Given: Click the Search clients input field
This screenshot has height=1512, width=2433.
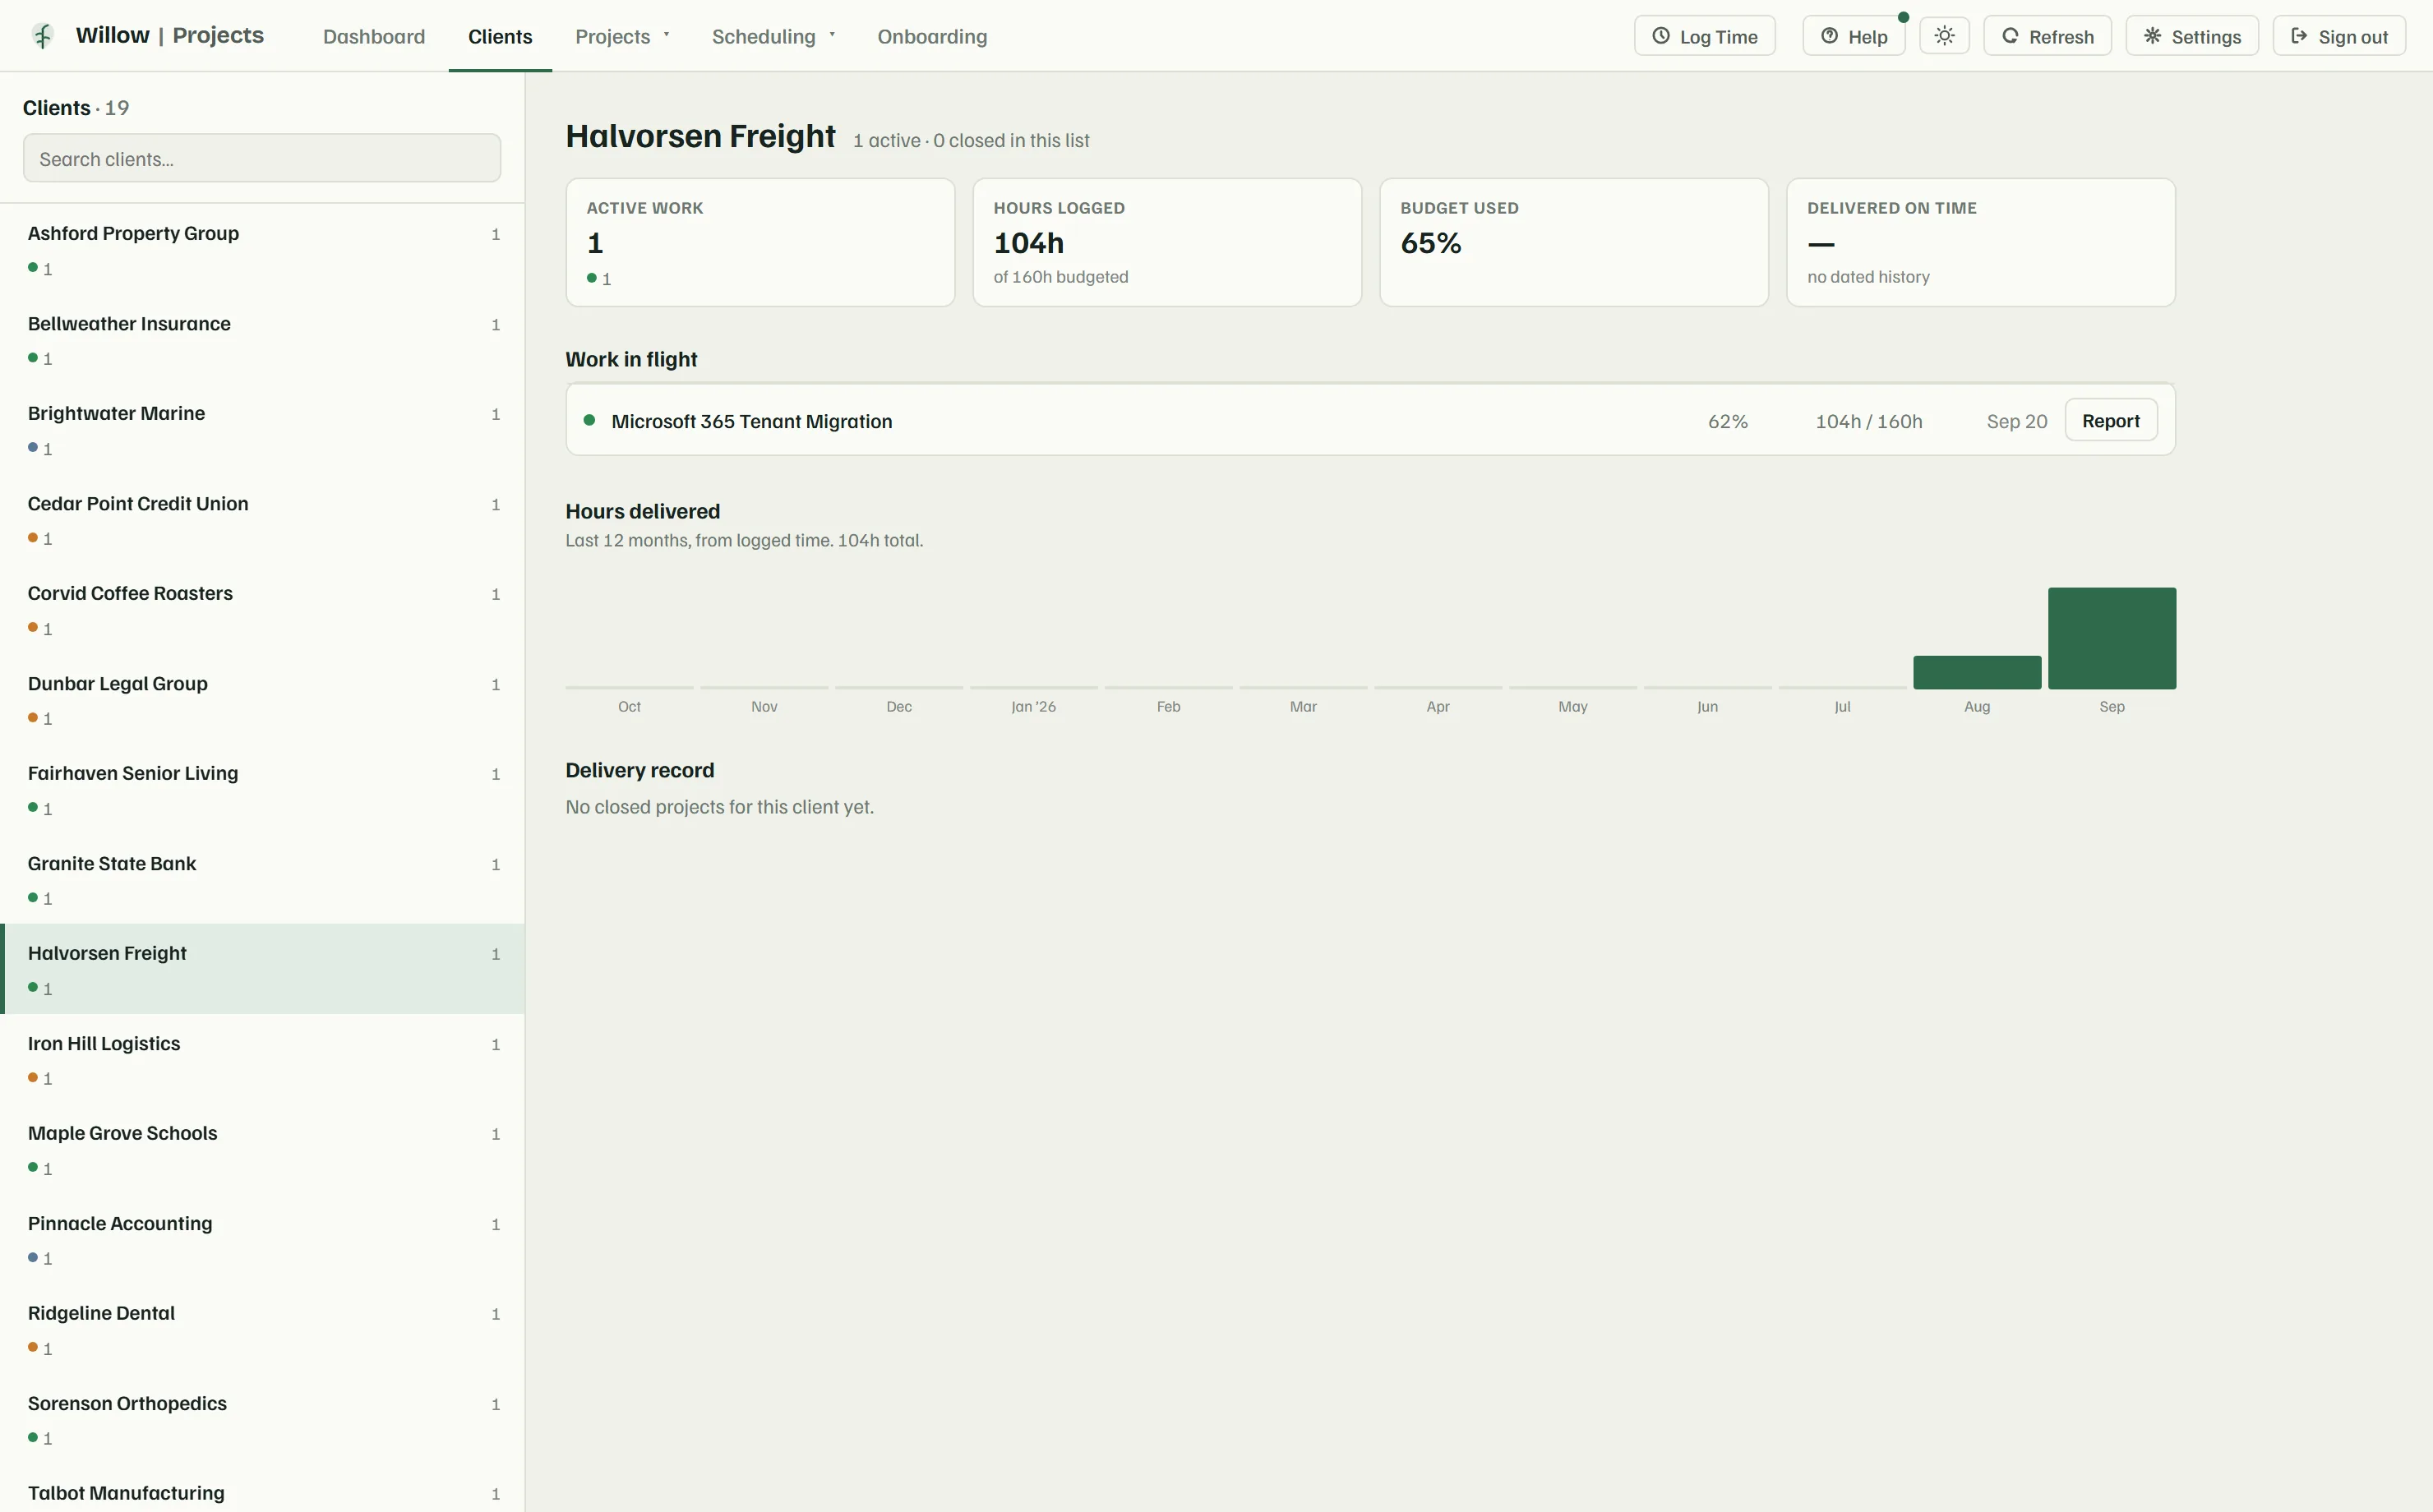Looking at the screenshot, I should 262,158.
